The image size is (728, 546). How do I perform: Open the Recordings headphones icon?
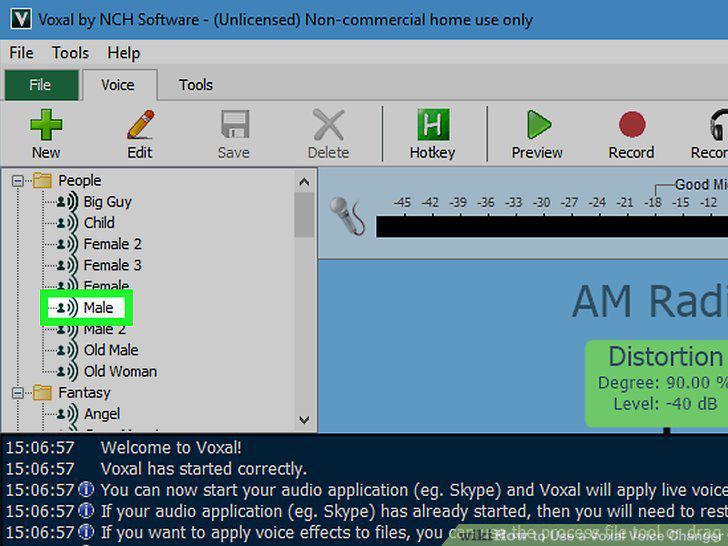click(x=719, y=124)
